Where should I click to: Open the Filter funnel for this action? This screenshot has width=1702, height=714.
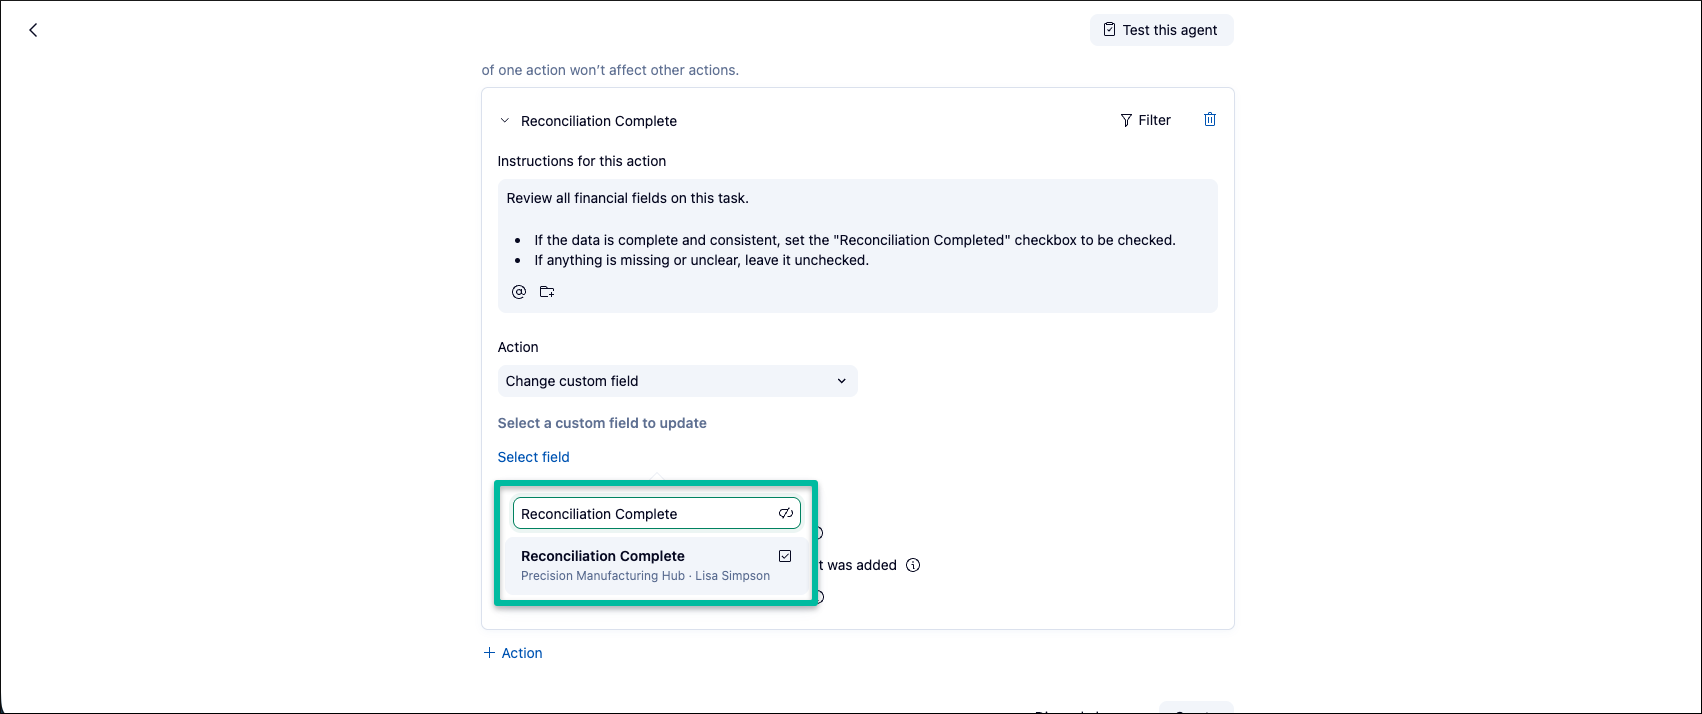(x=1145, y=120)
